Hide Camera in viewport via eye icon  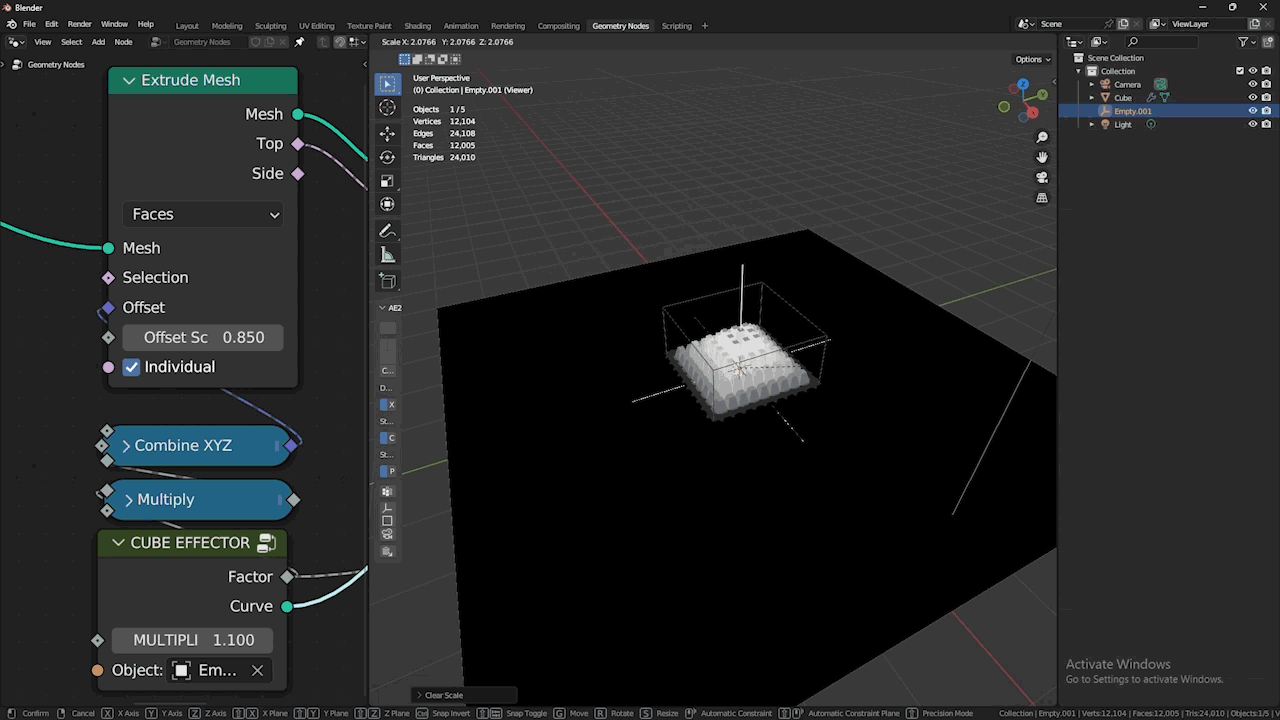click(1253, 84)
